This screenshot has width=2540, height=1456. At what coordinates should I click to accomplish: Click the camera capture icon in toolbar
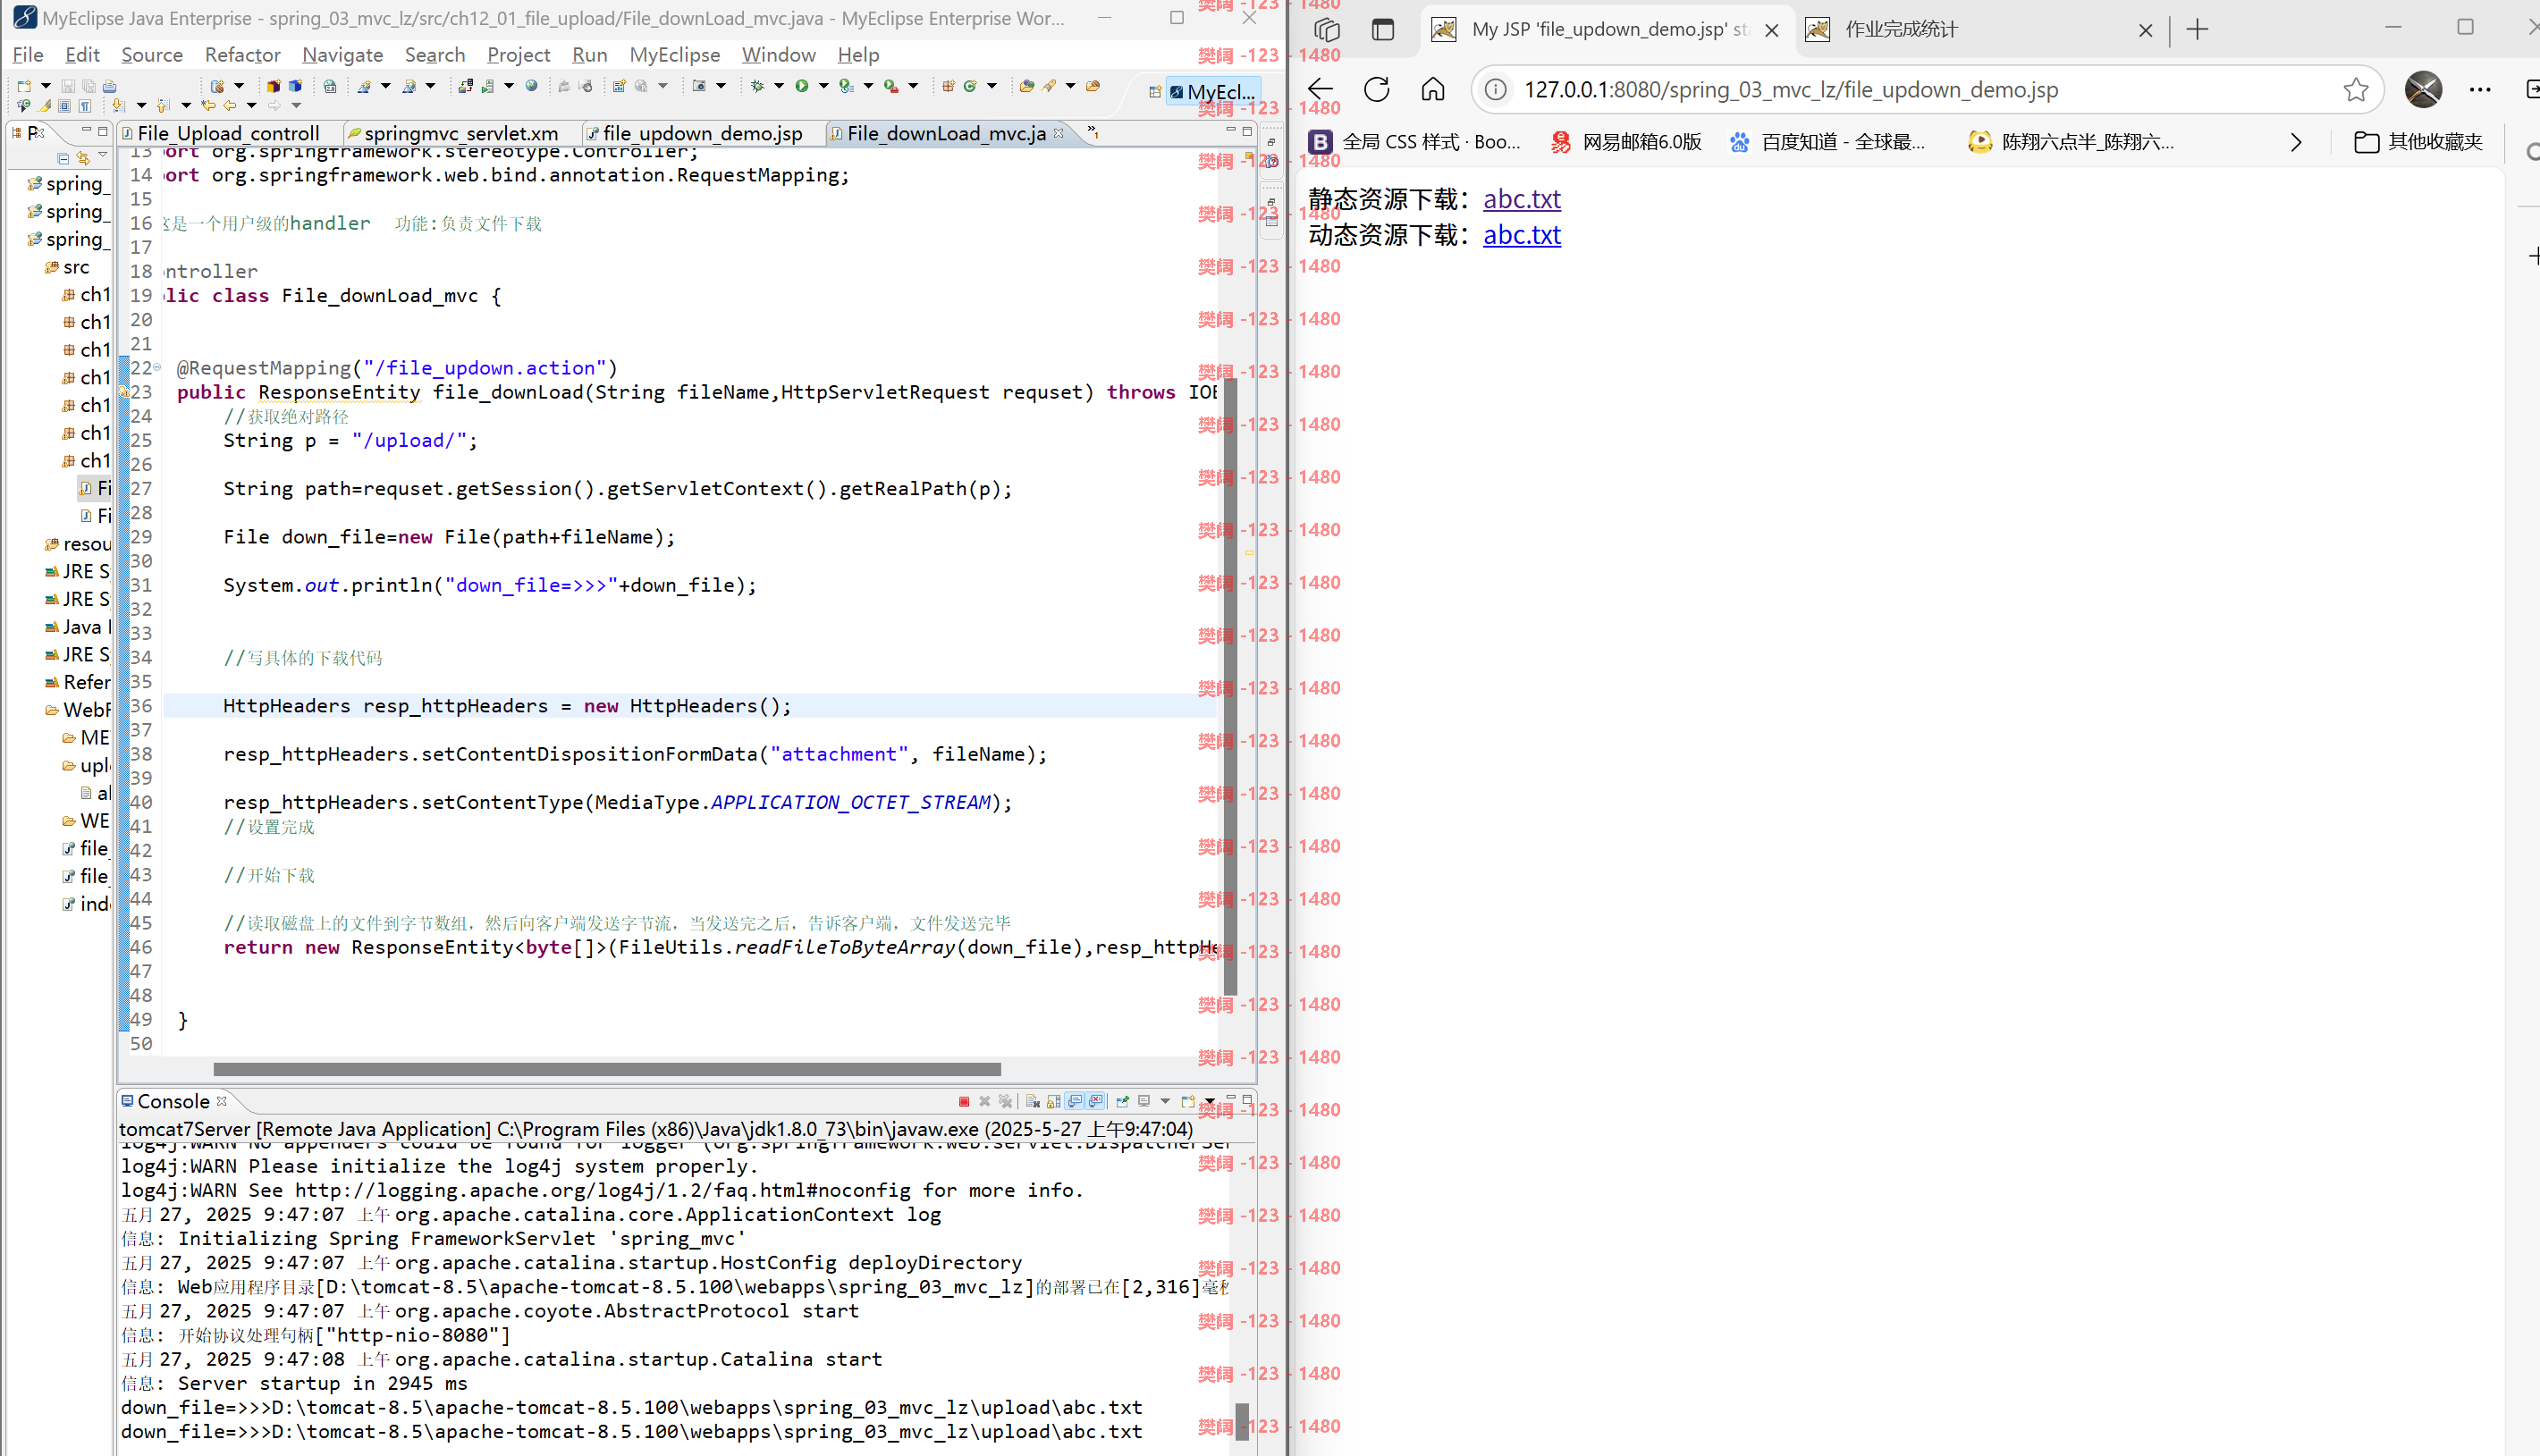pos(700,86)
